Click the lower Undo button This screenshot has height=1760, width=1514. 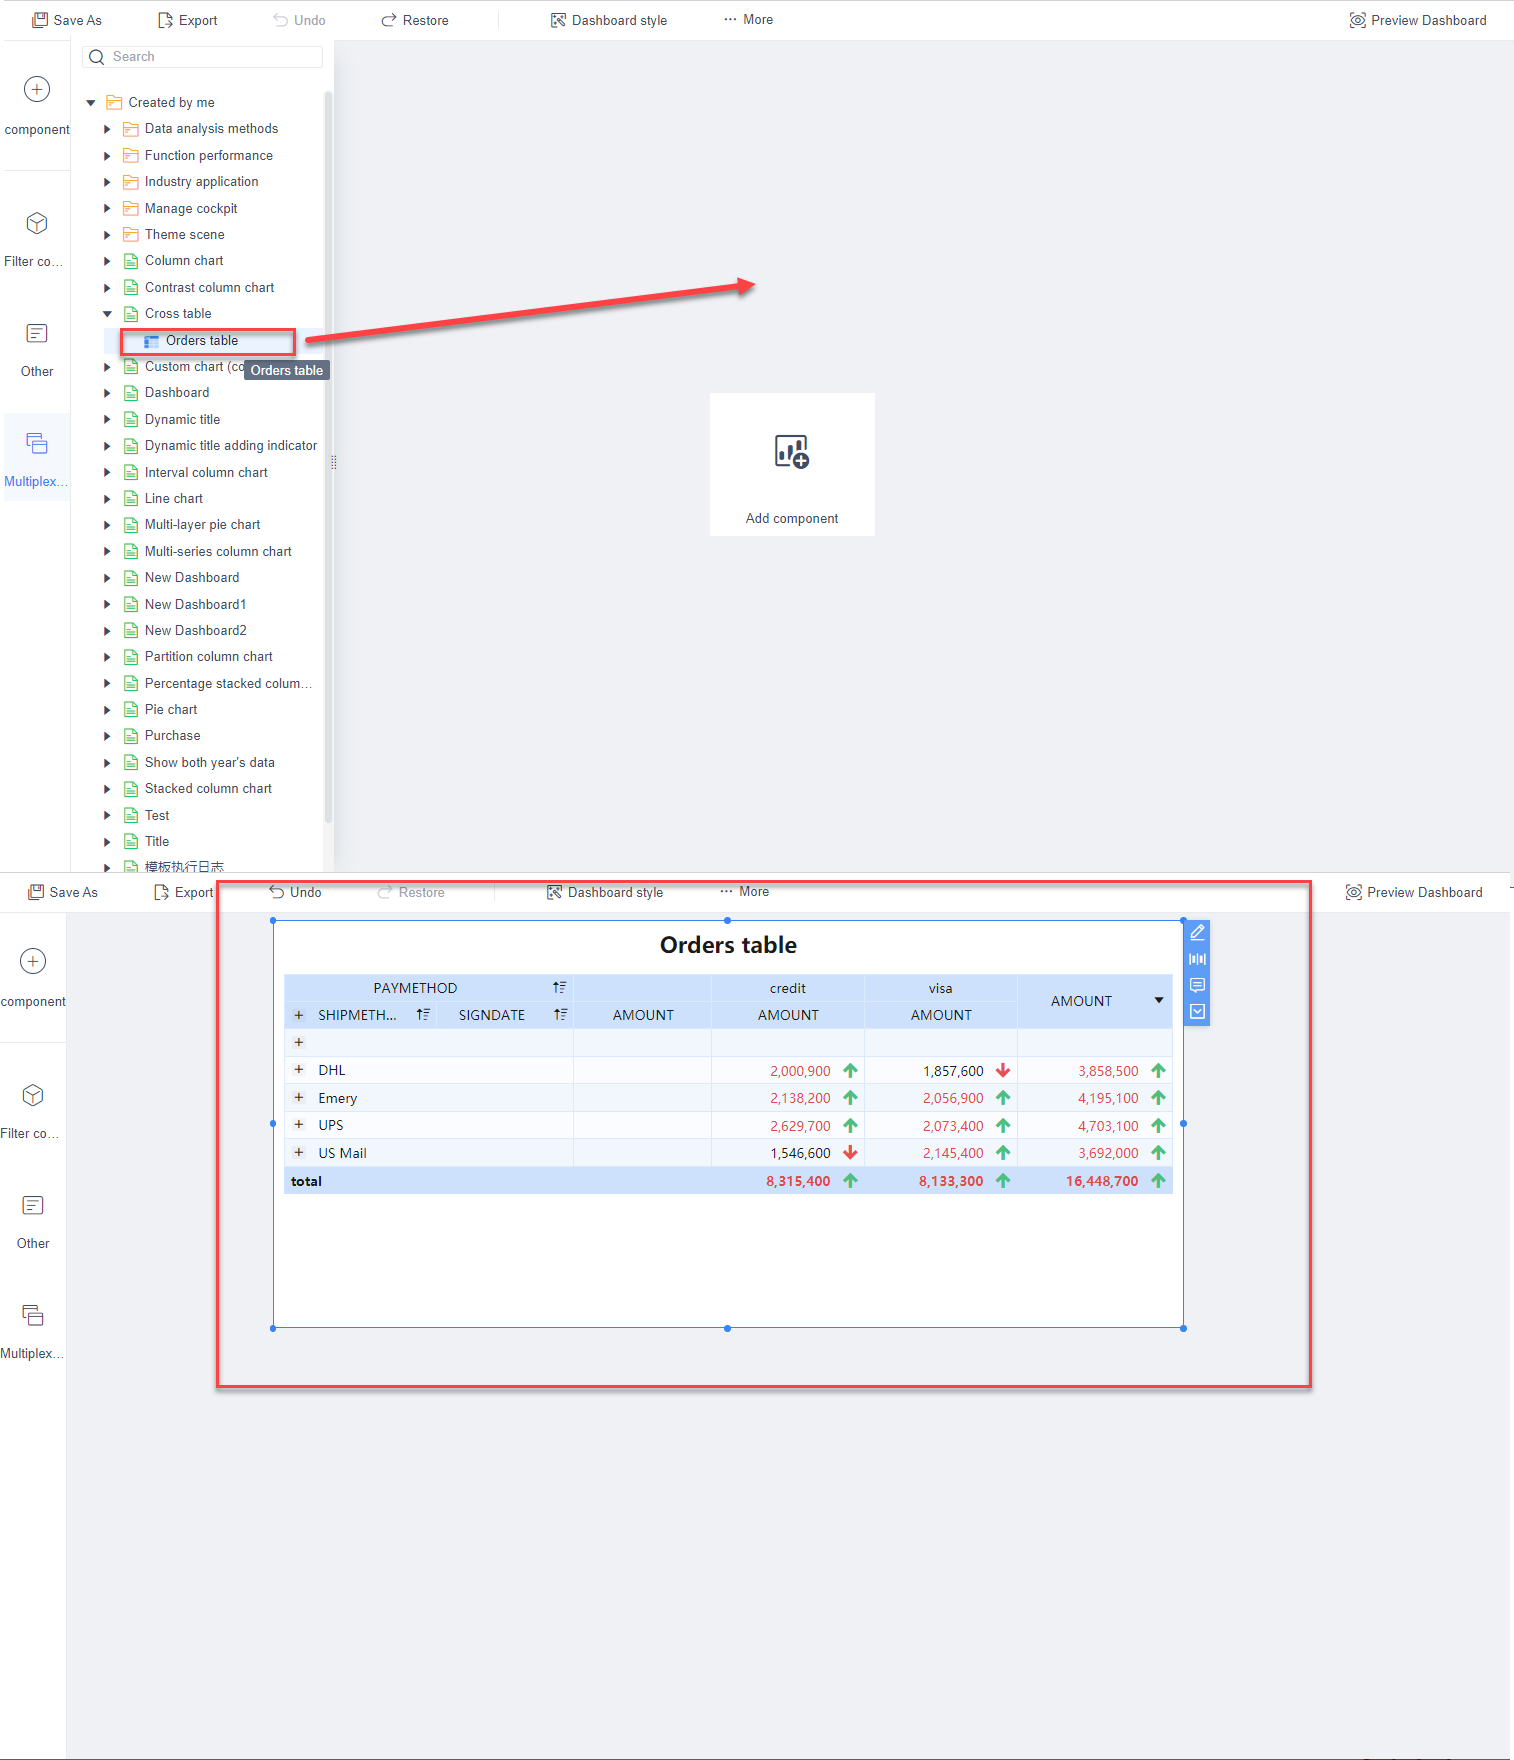(x=296, y=892)
